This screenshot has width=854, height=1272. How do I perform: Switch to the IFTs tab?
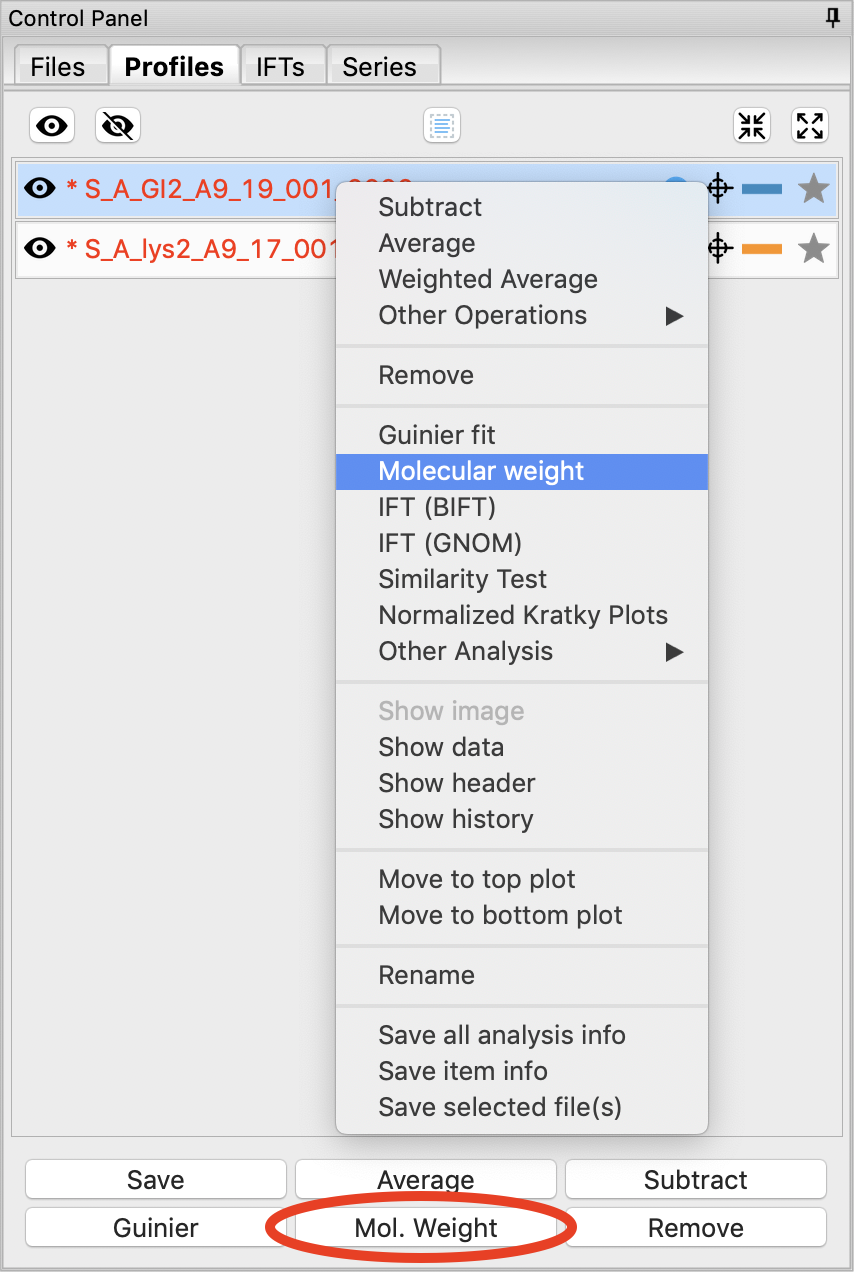click(x=280, y=67)
